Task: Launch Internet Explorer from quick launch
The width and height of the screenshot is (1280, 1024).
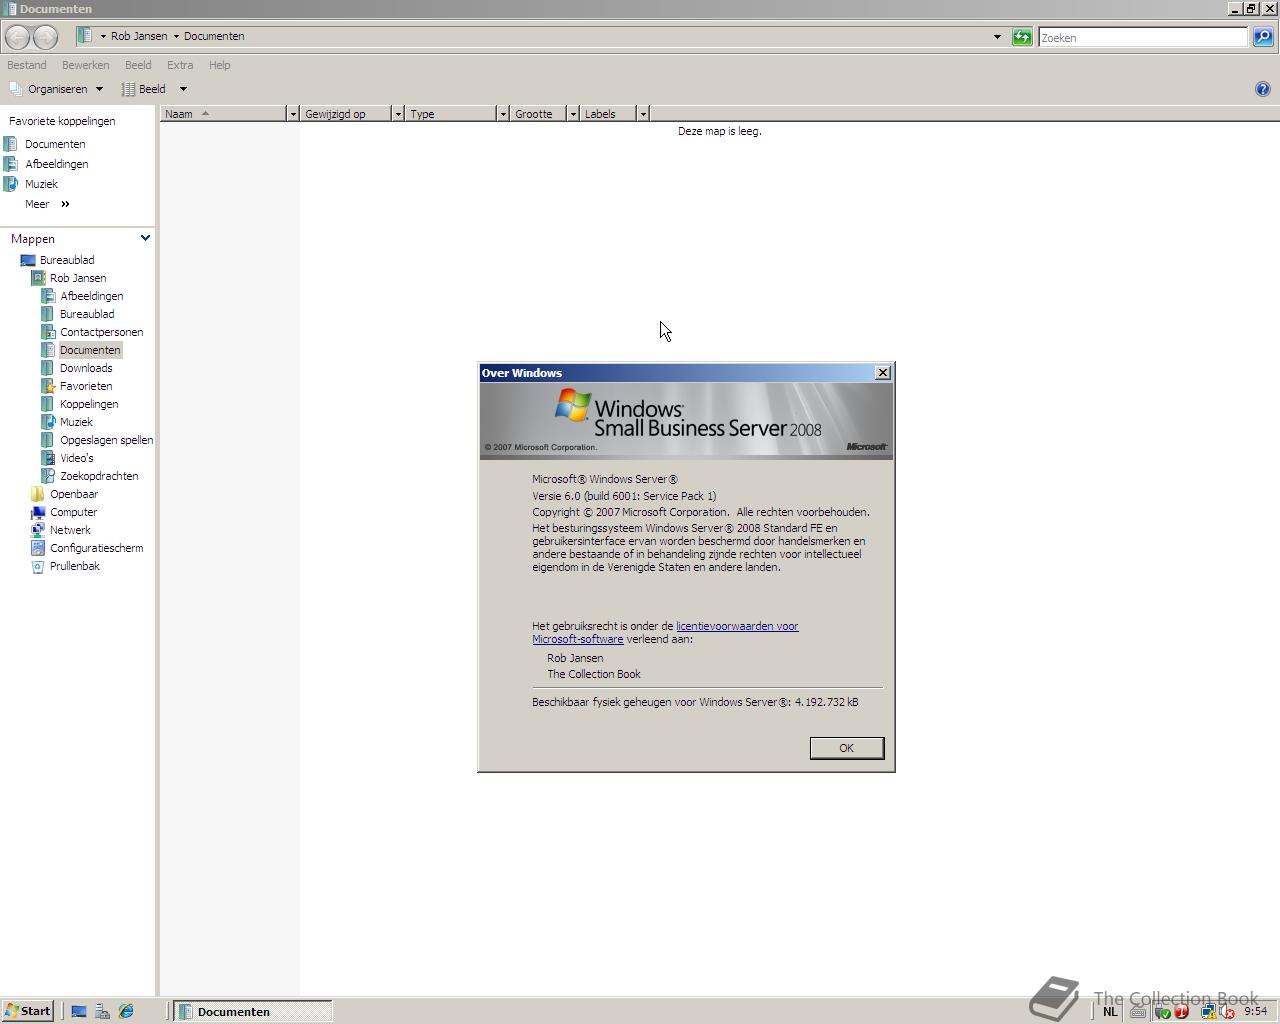Action: [126, 1012]
